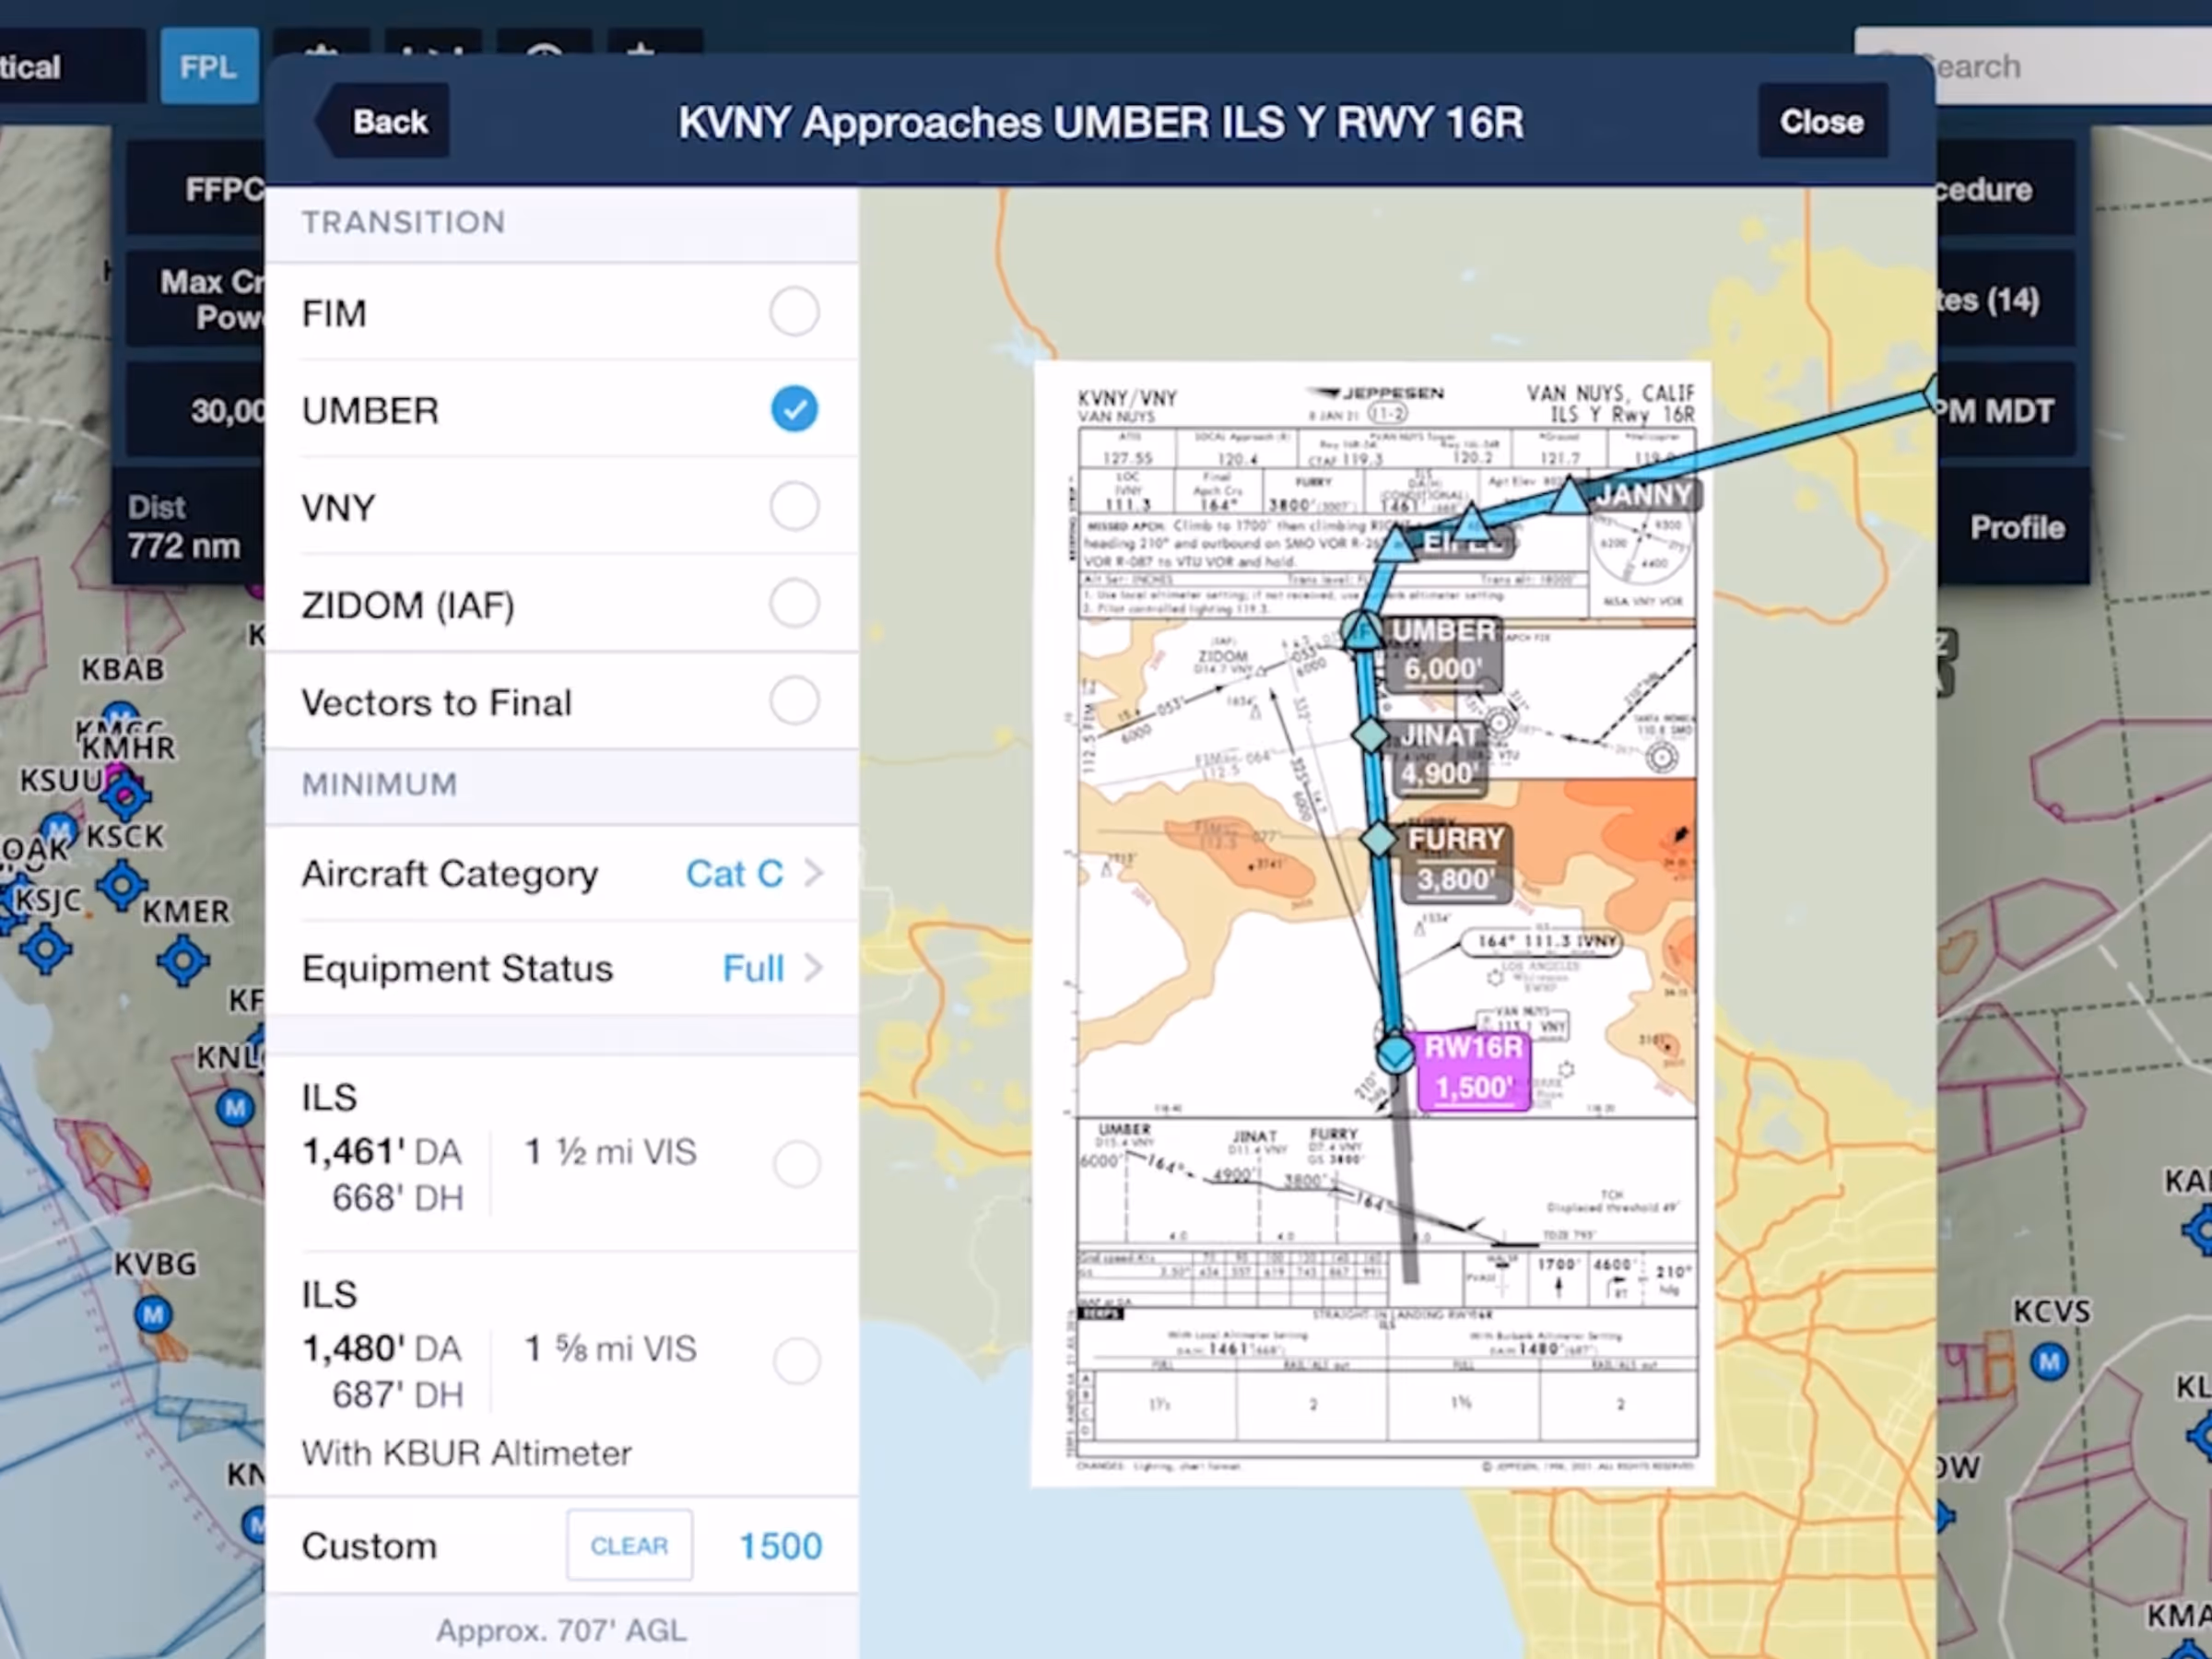
Task: Click the JANNY waypoint triangle on map
Action: (x=1570, y=497)
